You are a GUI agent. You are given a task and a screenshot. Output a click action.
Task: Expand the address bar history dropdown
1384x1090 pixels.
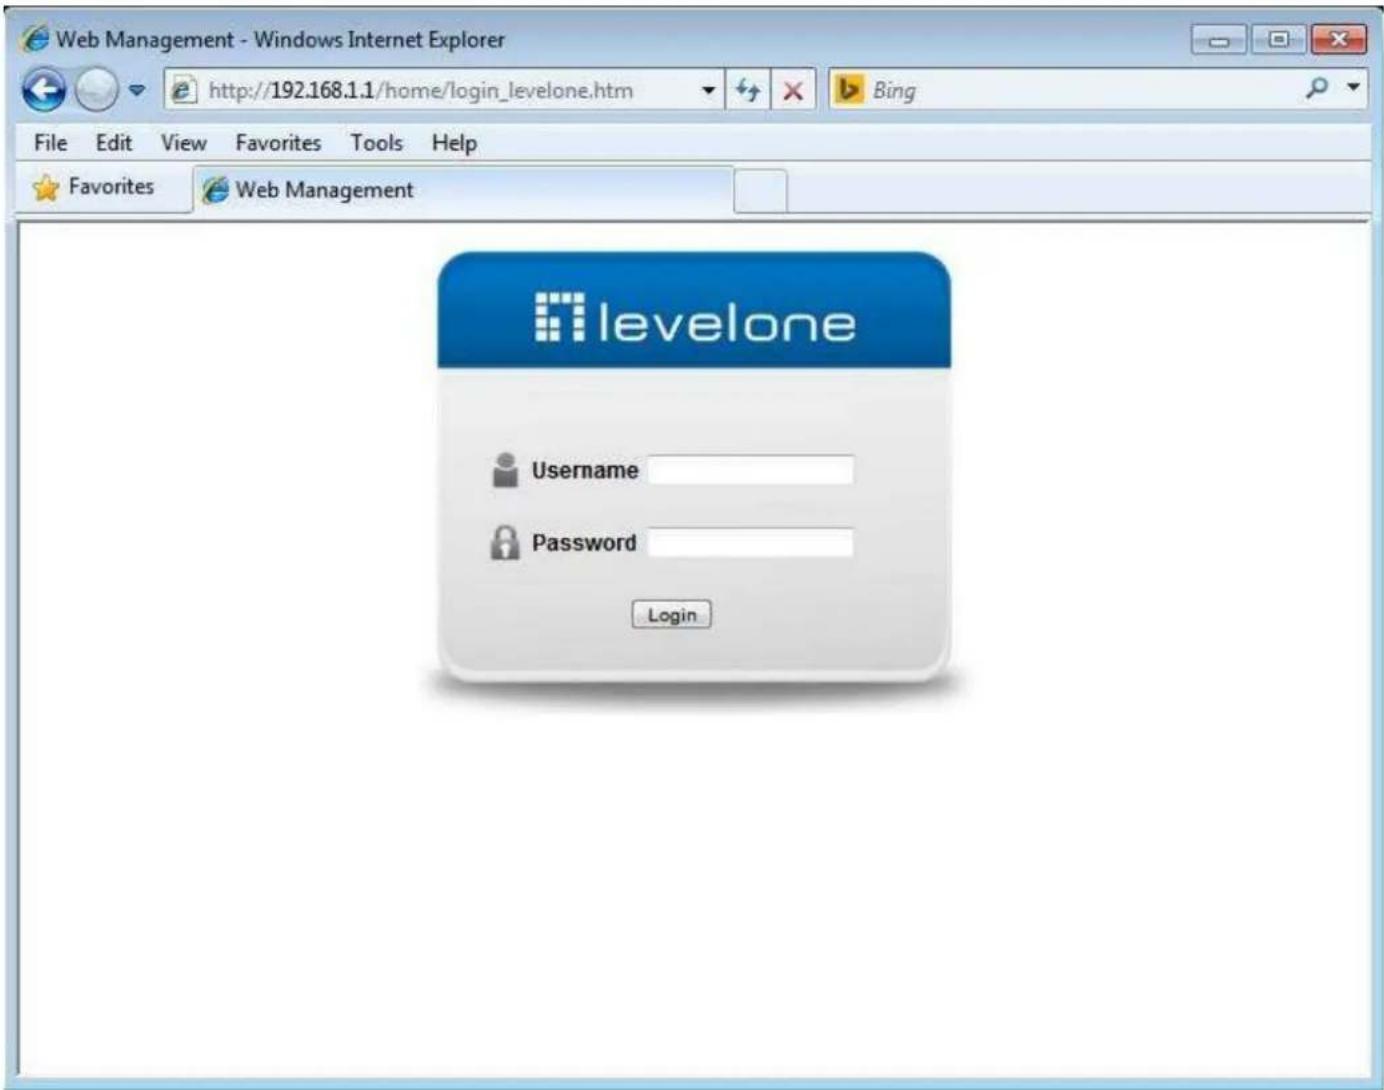[708, 91]
